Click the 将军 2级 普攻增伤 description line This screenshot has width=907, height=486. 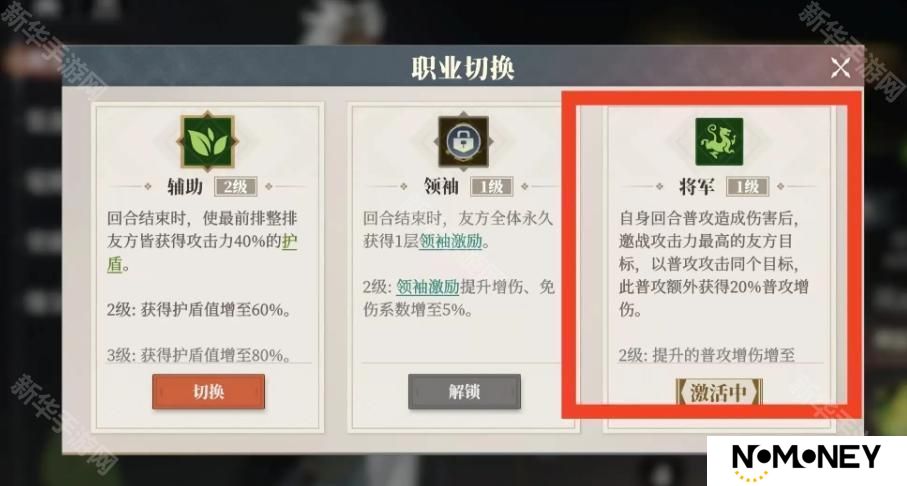[707, 355]
